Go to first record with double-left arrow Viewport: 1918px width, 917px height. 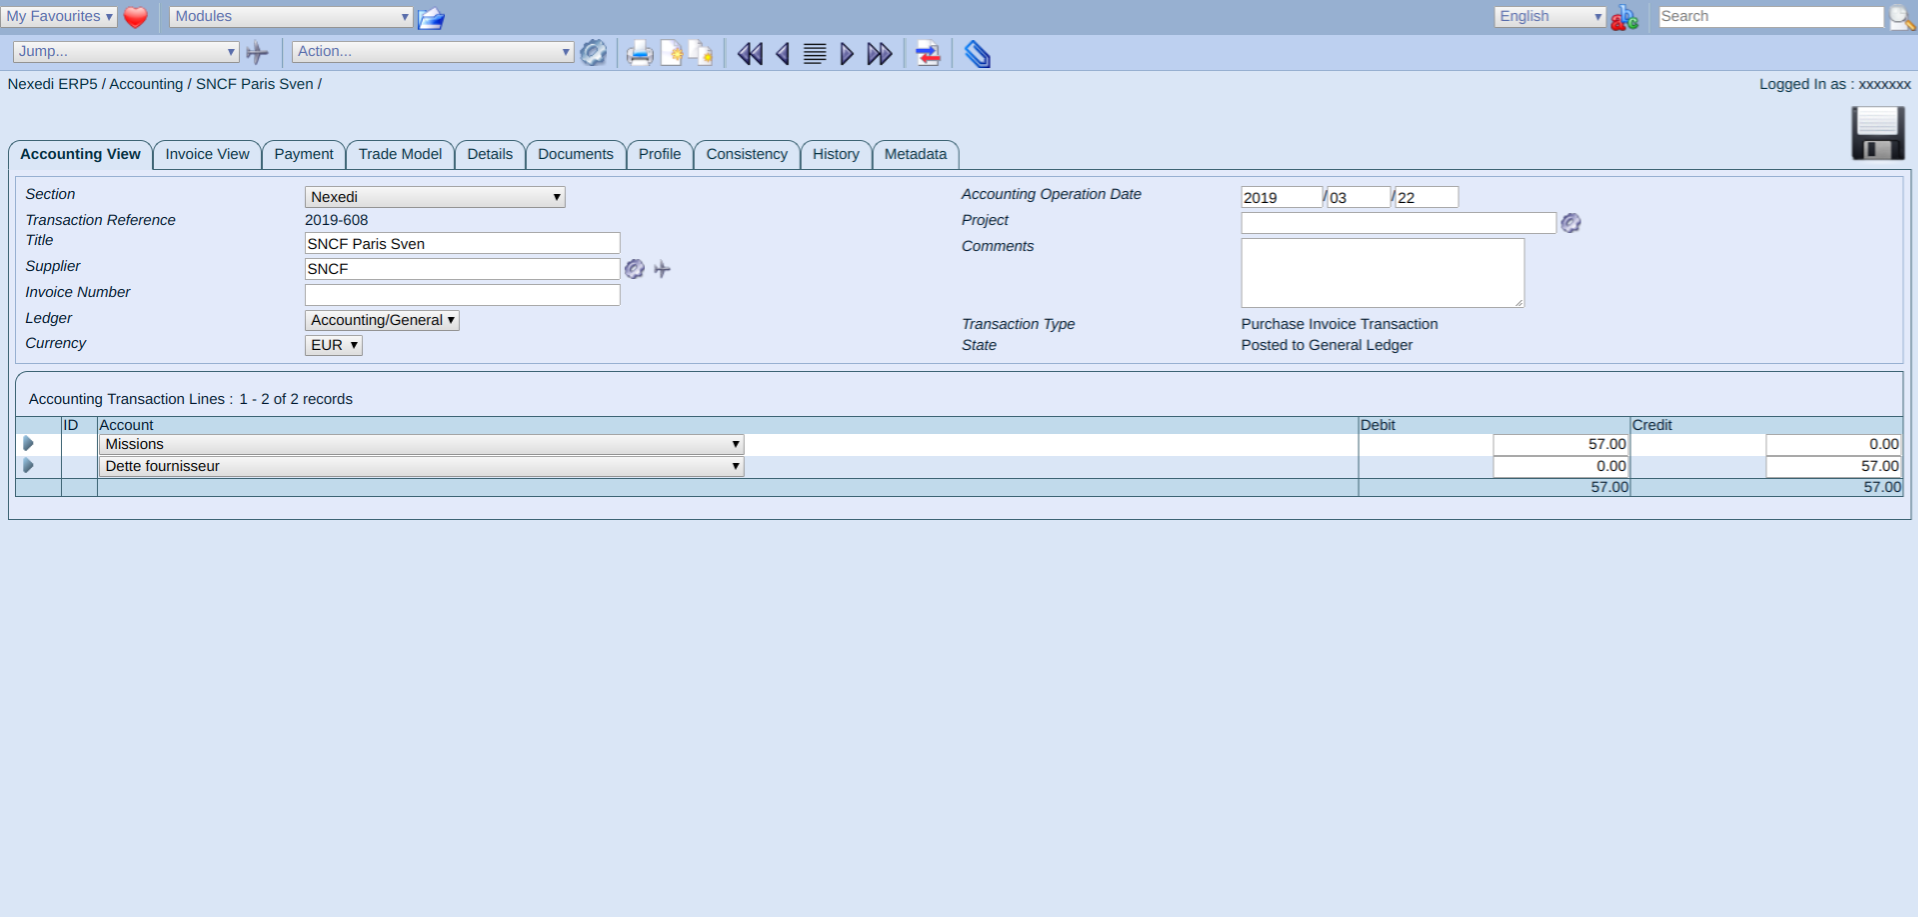[x=749, y=54]
